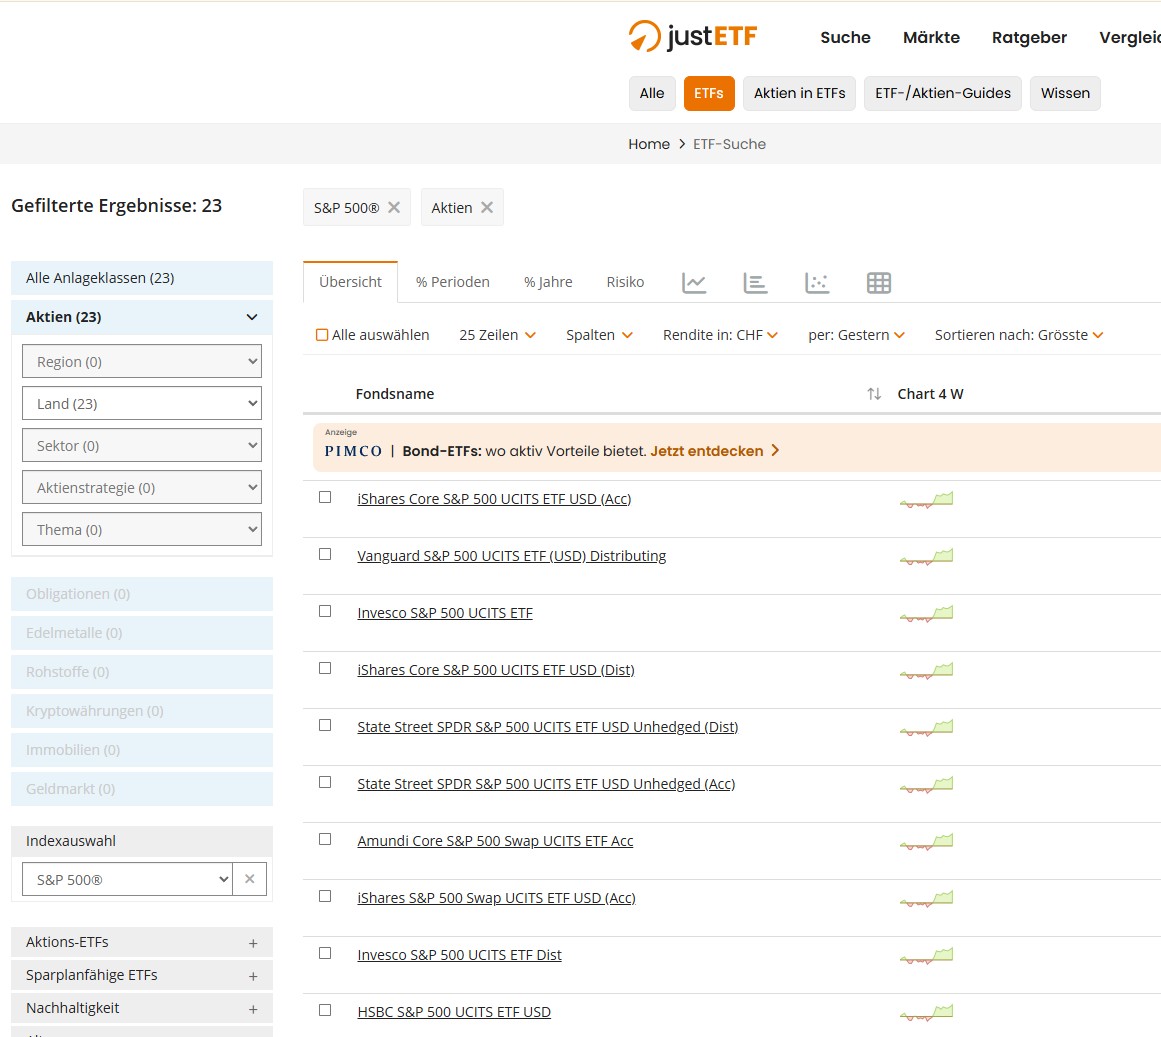The height and width of the screenshot is (1037, 1161).
Task: Expand the Sparplanfähige ETFs section
Action: tap(142, 976)
